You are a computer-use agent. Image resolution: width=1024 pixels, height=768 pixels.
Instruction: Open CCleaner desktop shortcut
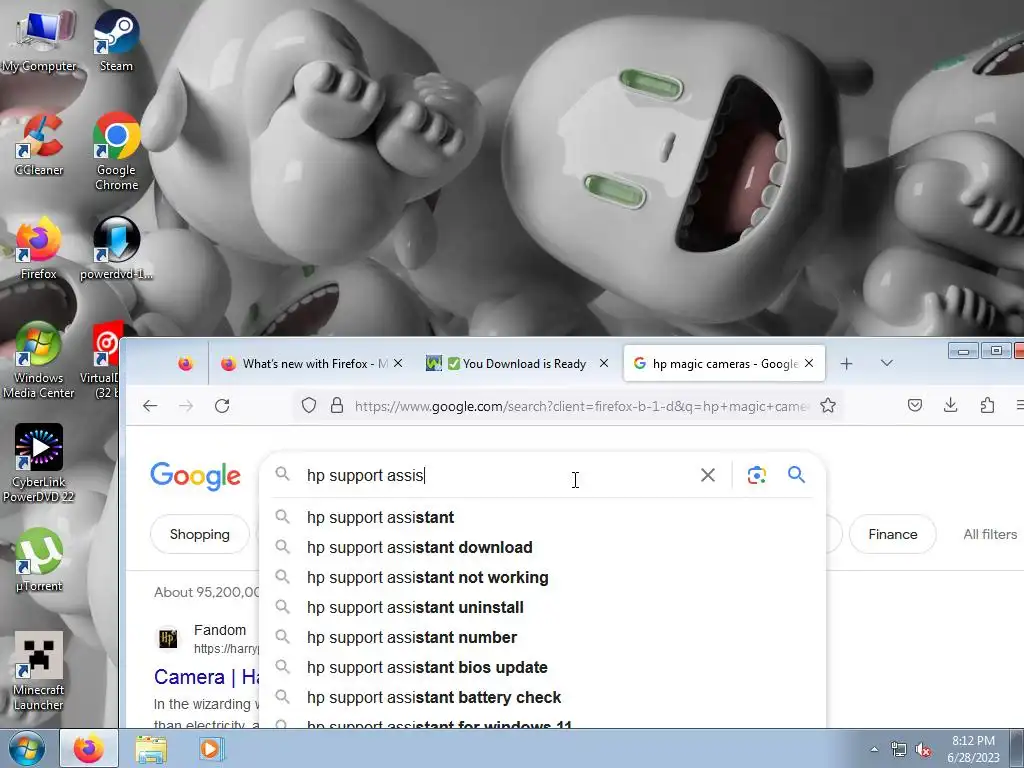click(x=39, y=145)
